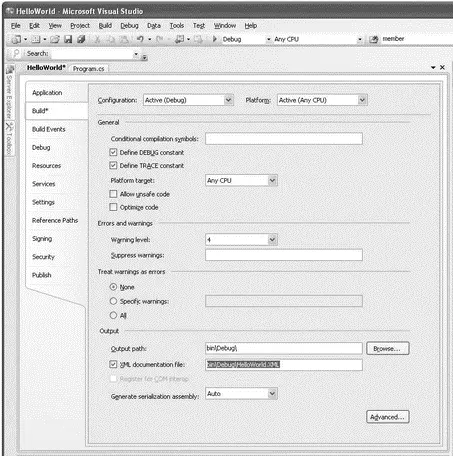Click the Conditional compilation symbols field
This screenshot has width=453, height=456.
(284, 139)
